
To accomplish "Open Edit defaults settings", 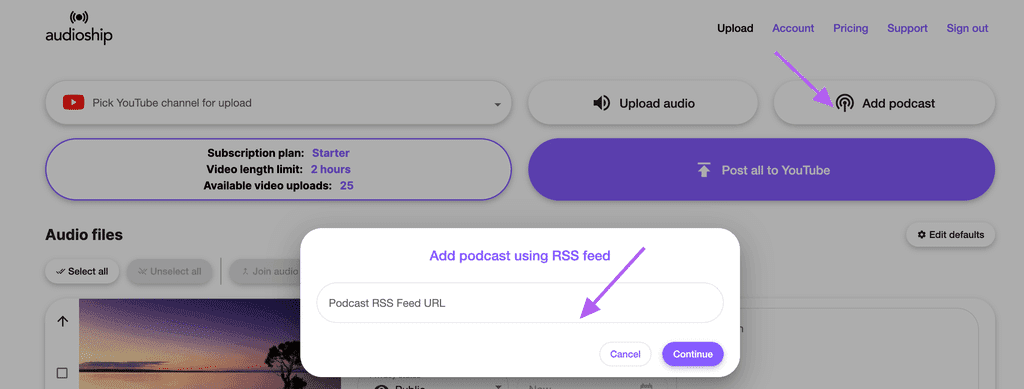I will pos(950,235).
